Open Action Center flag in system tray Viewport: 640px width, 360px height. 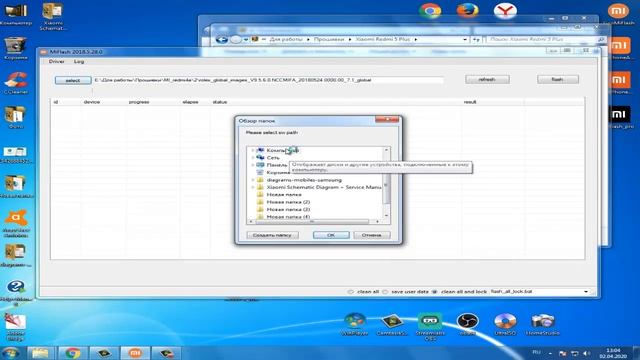click(562, 353)
